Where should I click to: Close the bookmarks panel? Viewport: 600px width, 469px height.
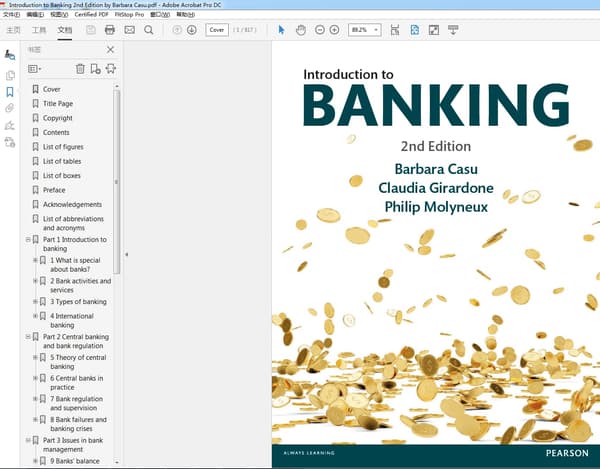(110, 49)
